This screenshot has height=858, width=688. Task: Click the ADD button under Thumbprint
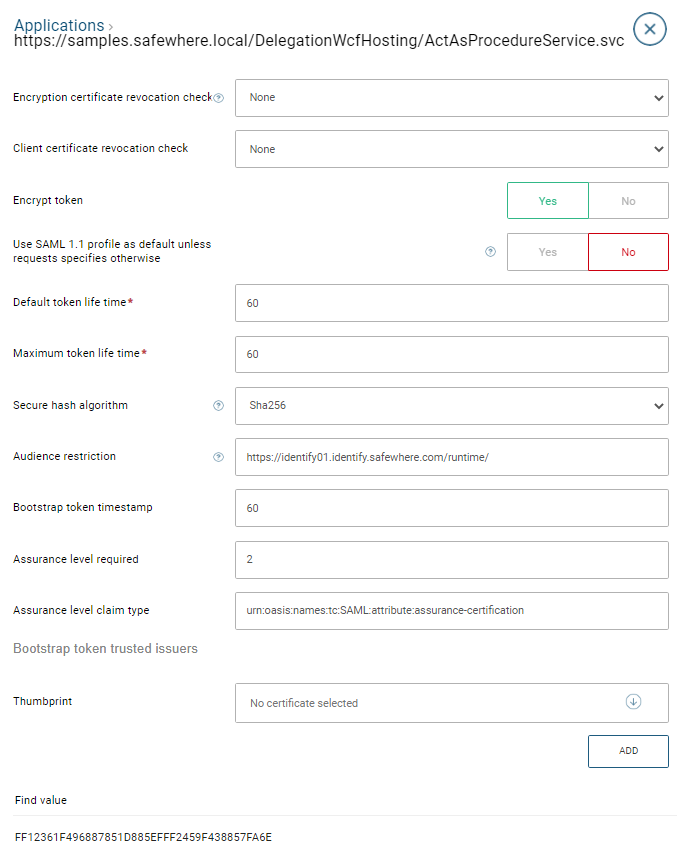point(628,751)
